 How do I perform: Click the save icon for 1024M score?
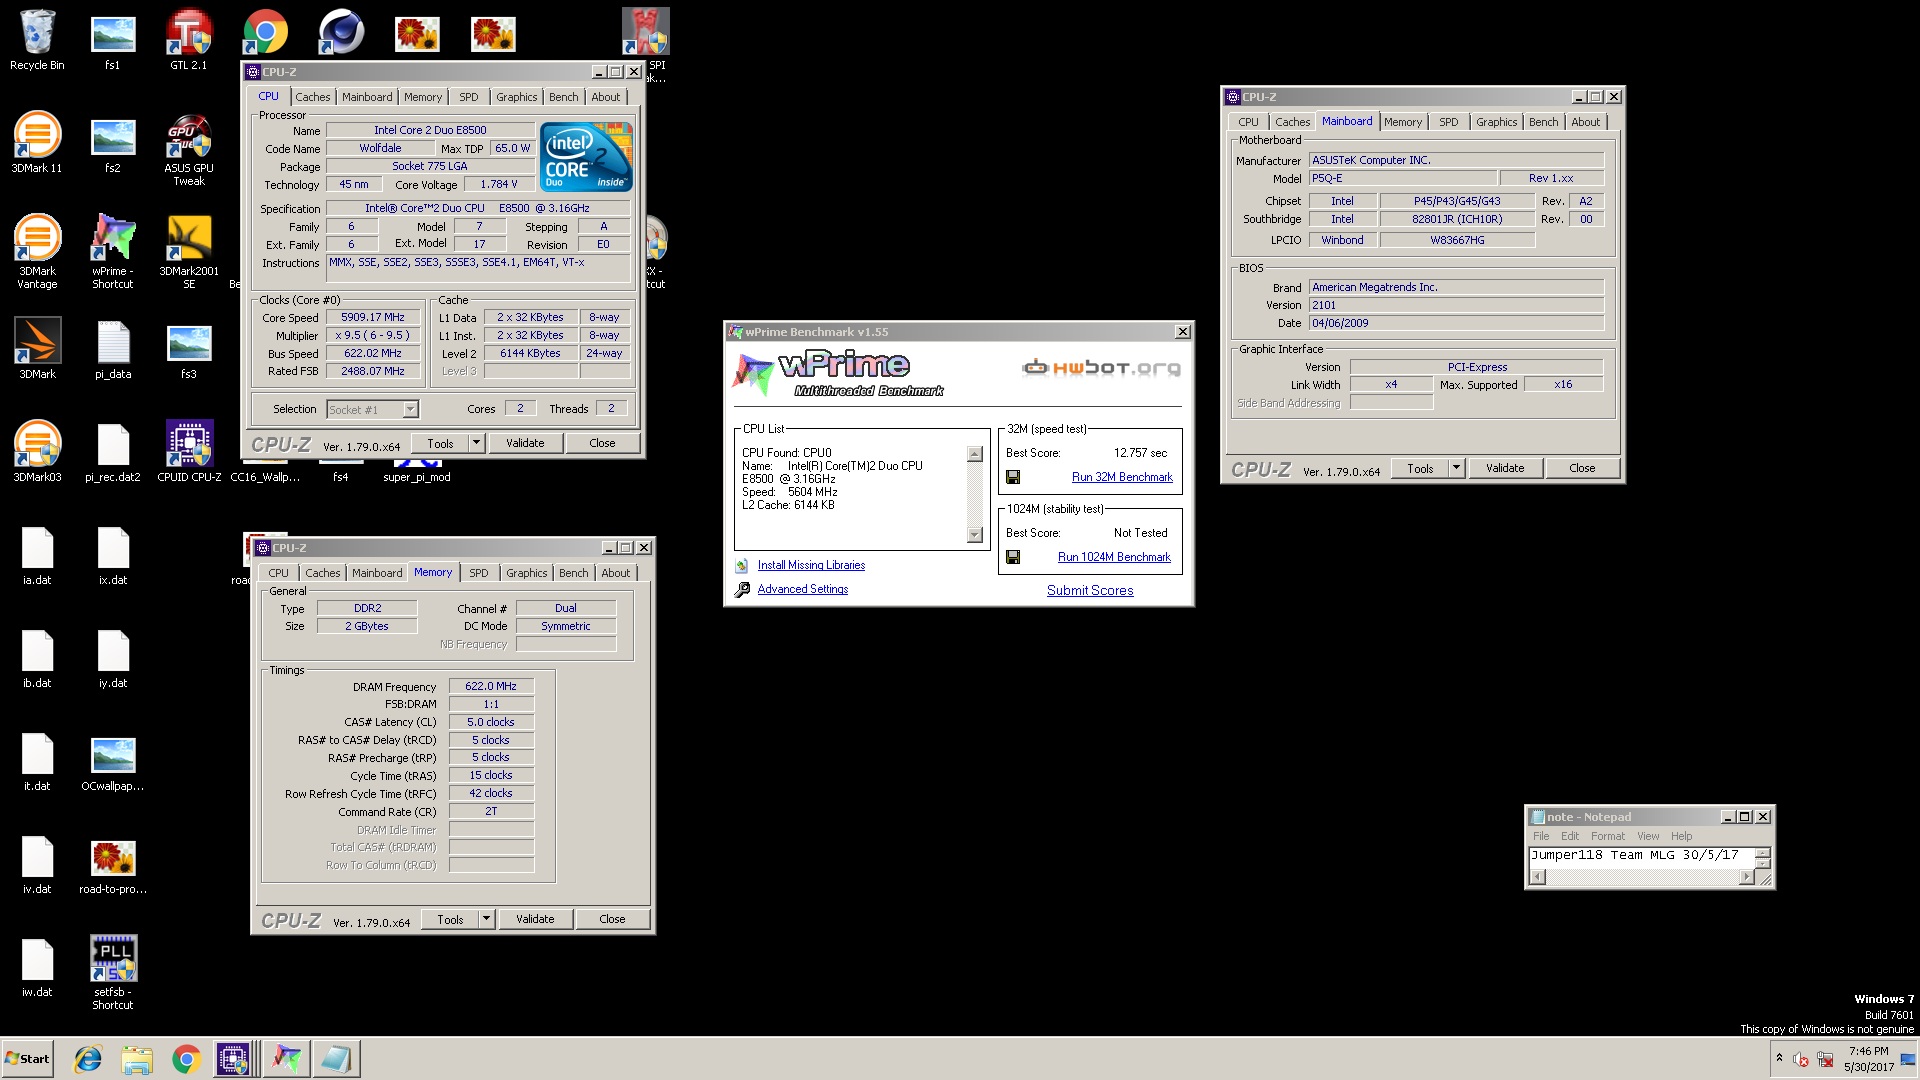tap(1013, 558)
